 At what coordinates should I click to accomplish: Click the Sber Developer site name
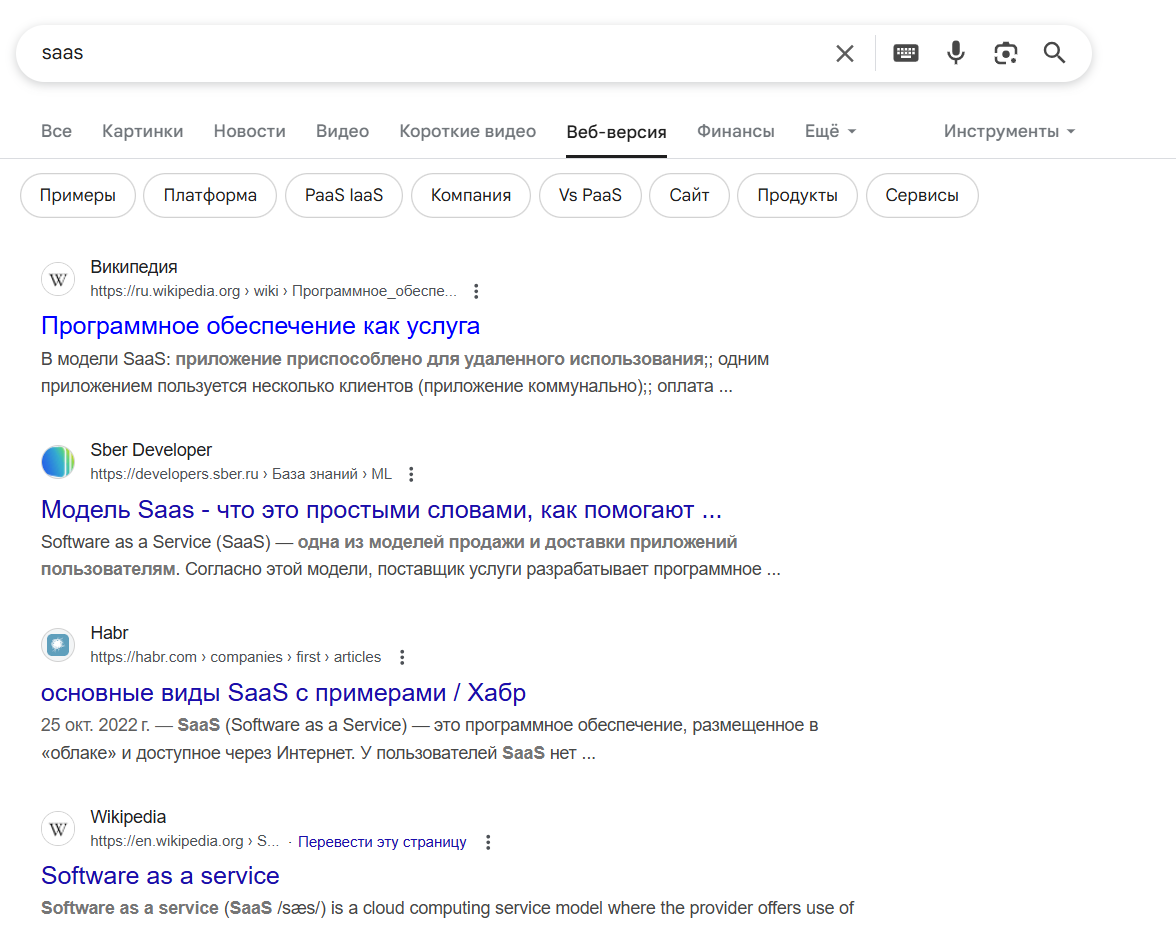pyautogui.click(x=151, y=450)
